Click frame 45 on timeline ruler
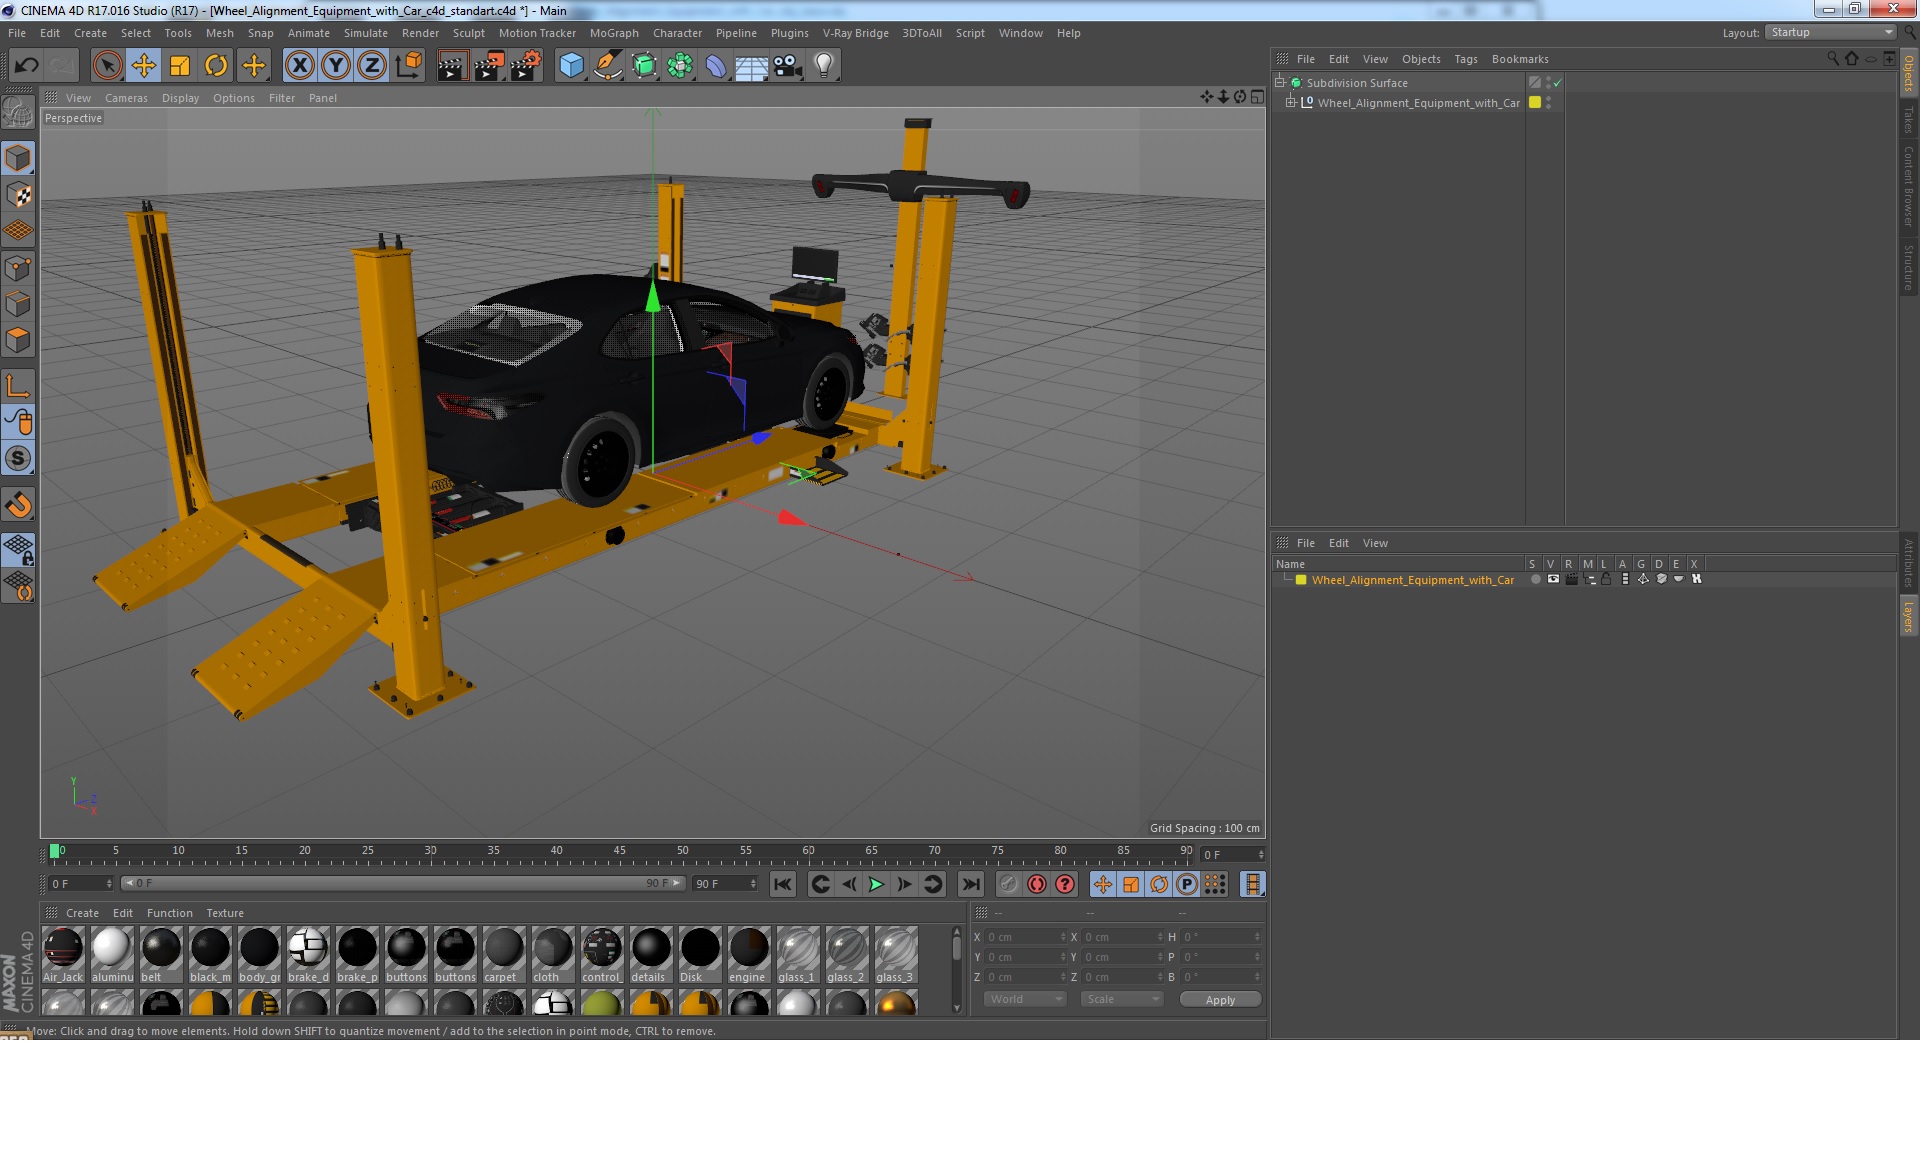This screenshot has width=1920, height=1158. [x=619, y=851]
